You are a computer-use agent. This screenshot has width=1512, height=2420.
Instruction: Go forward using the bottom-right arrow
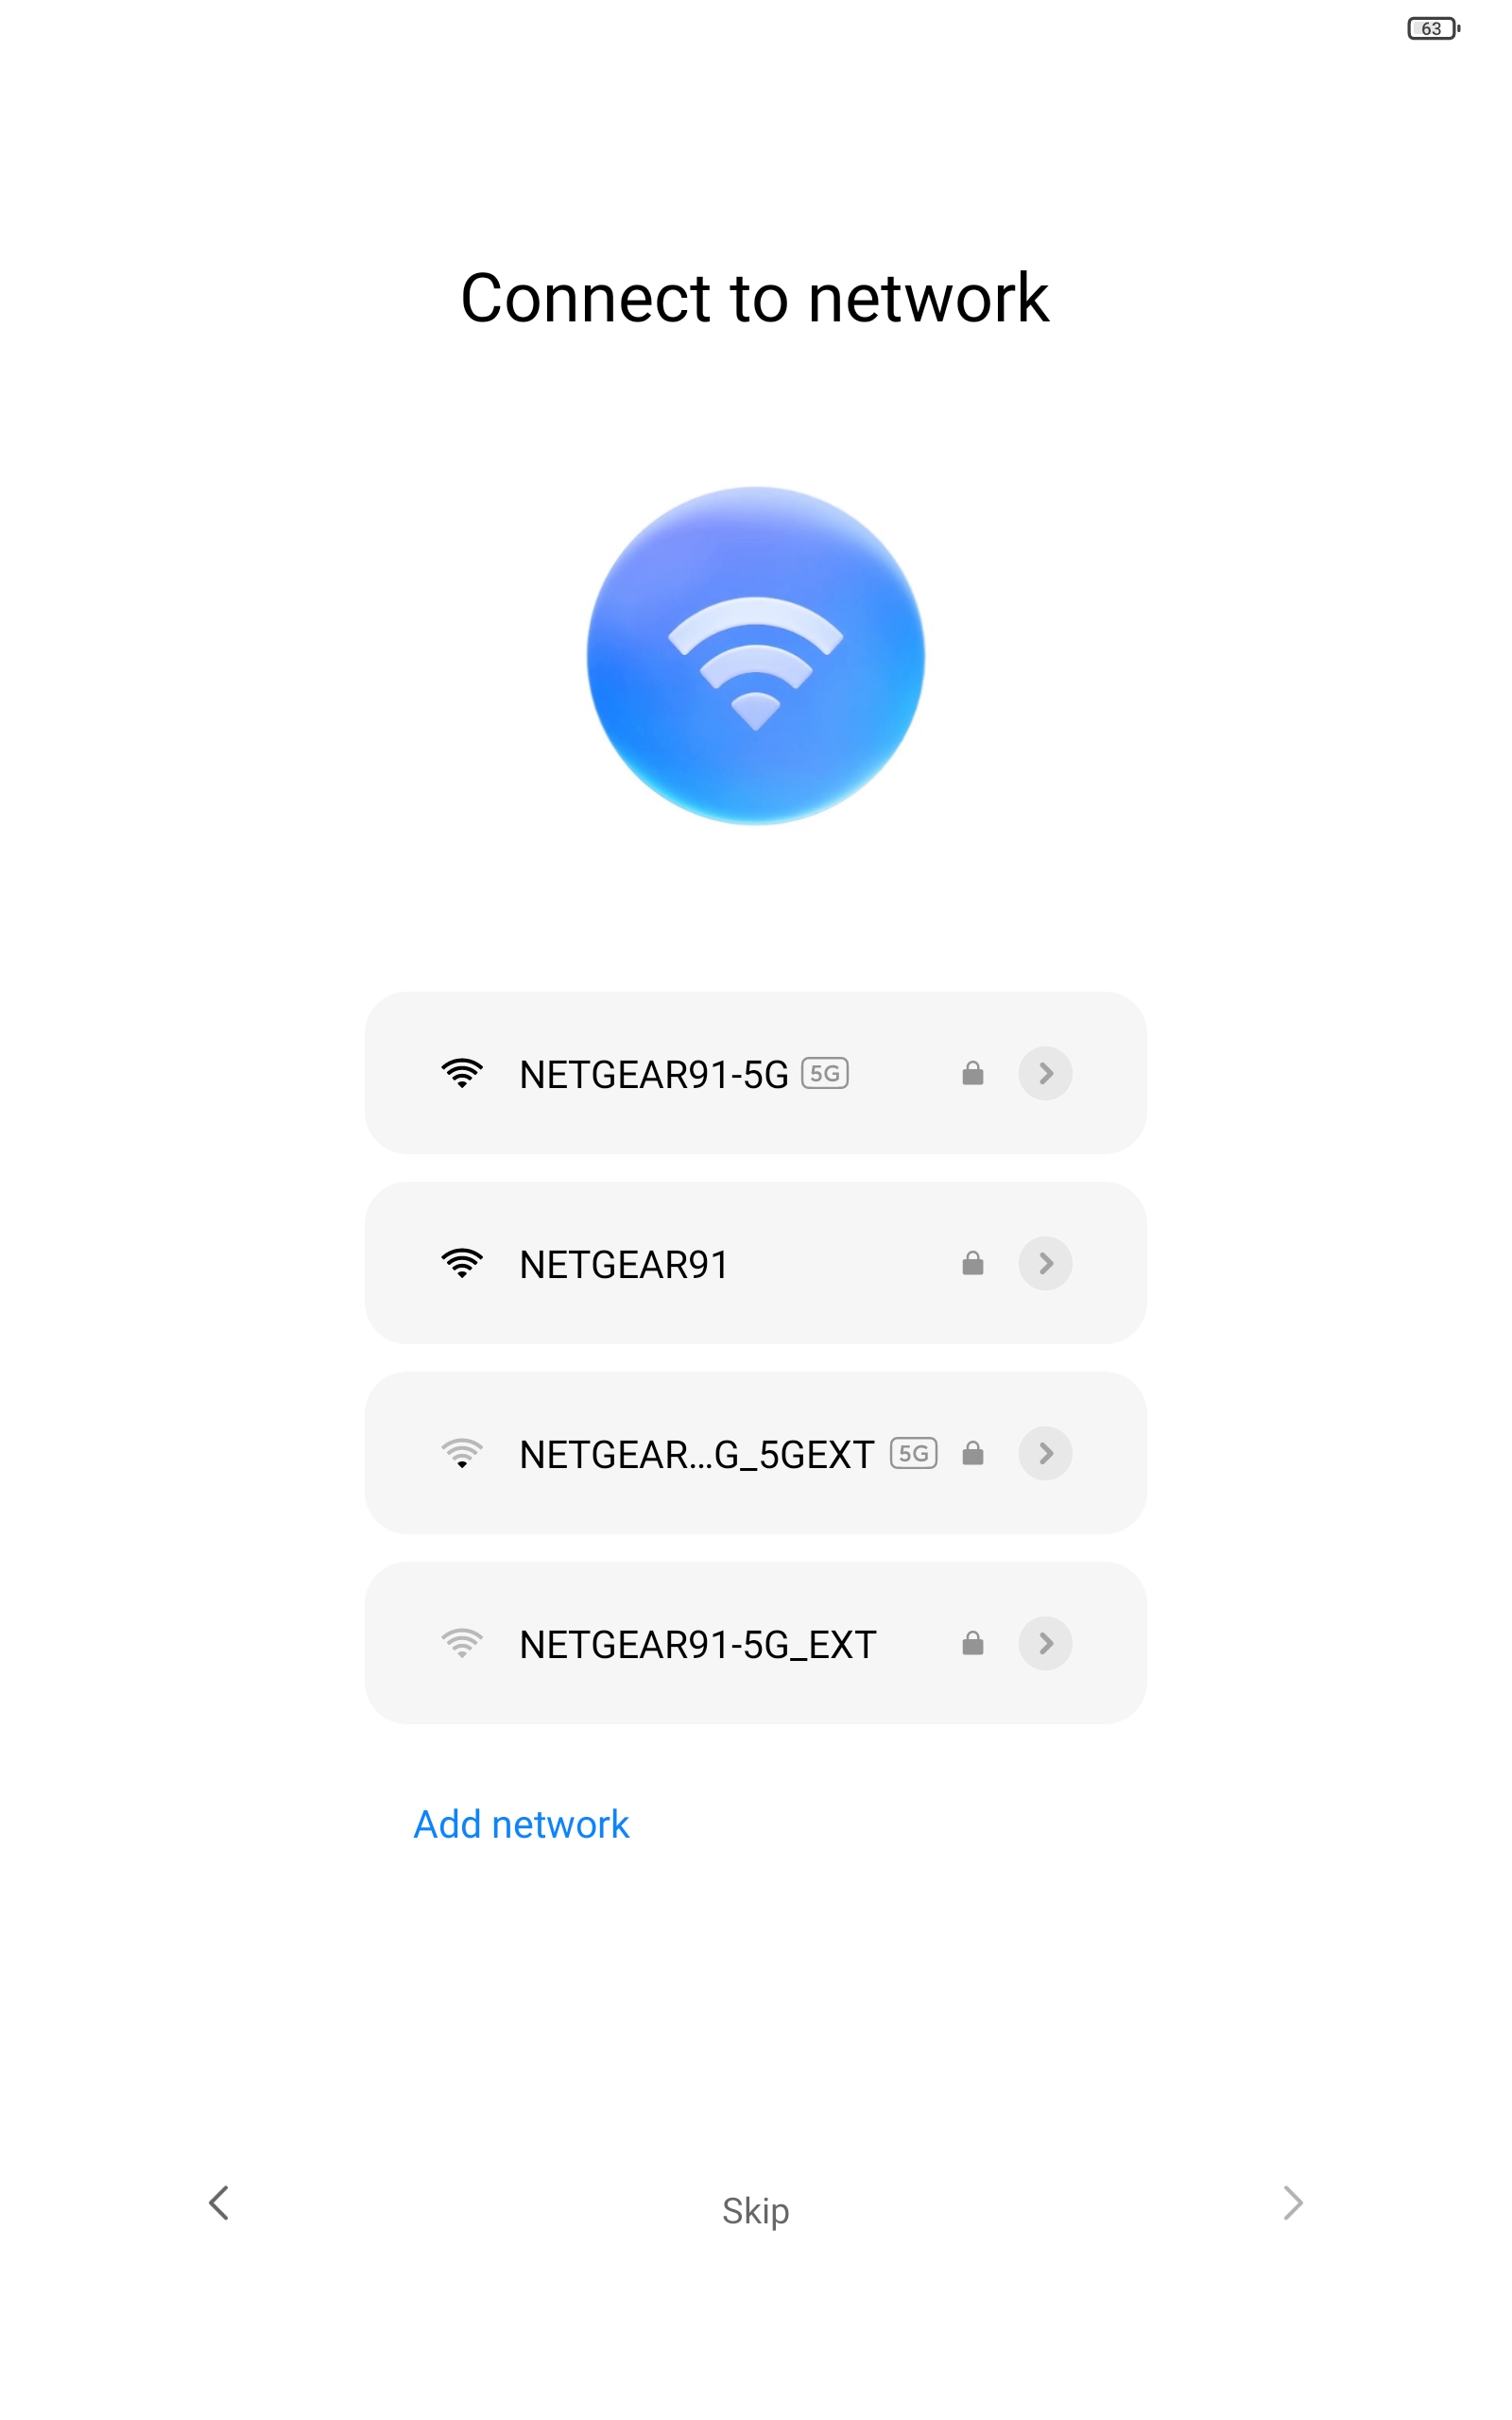point(1293,2203)
